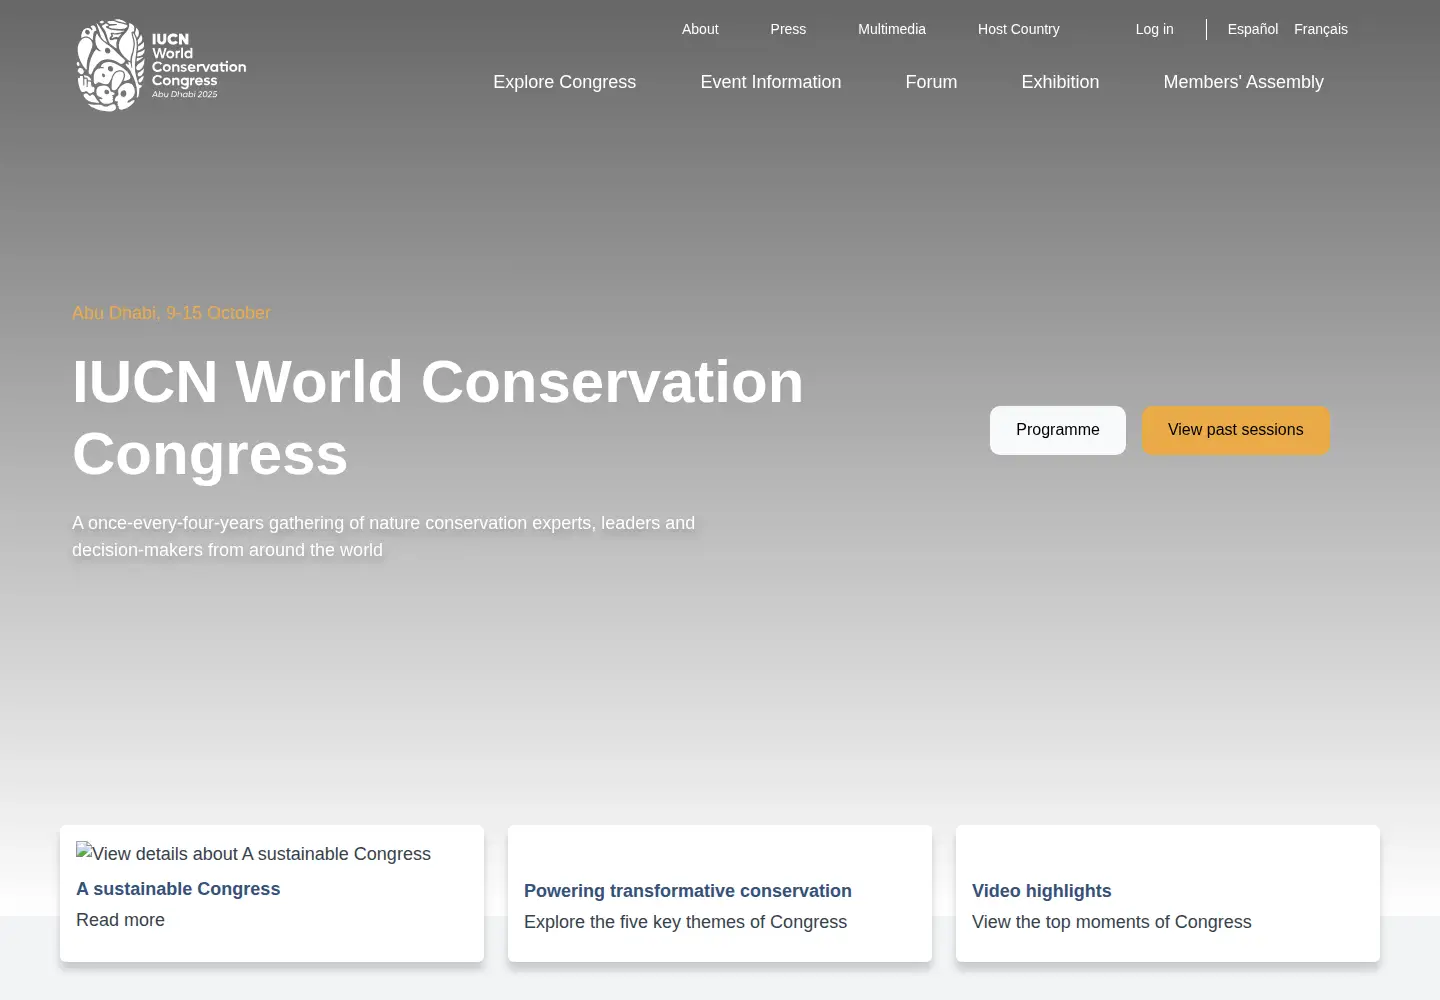The height and width of the screenshot is (1000, 1440).
Task: Click Explore the five key themes of Congress
Action: (685, 922)
